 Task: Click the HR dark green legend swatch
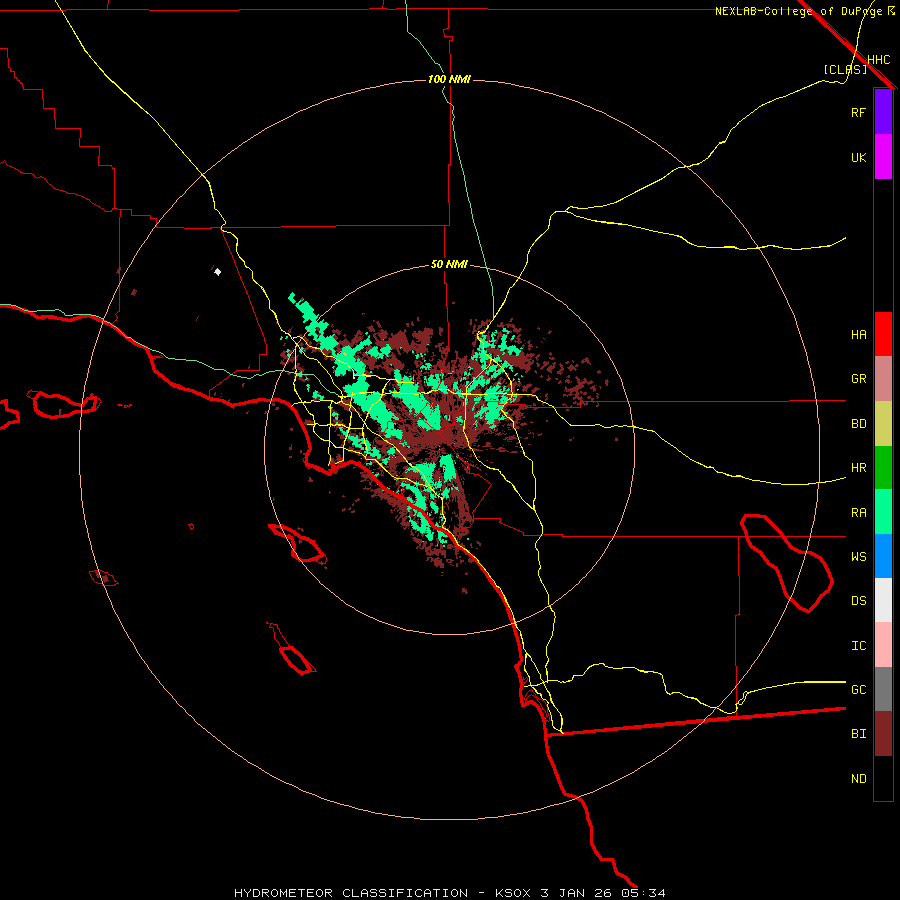(x=883, y=467)
